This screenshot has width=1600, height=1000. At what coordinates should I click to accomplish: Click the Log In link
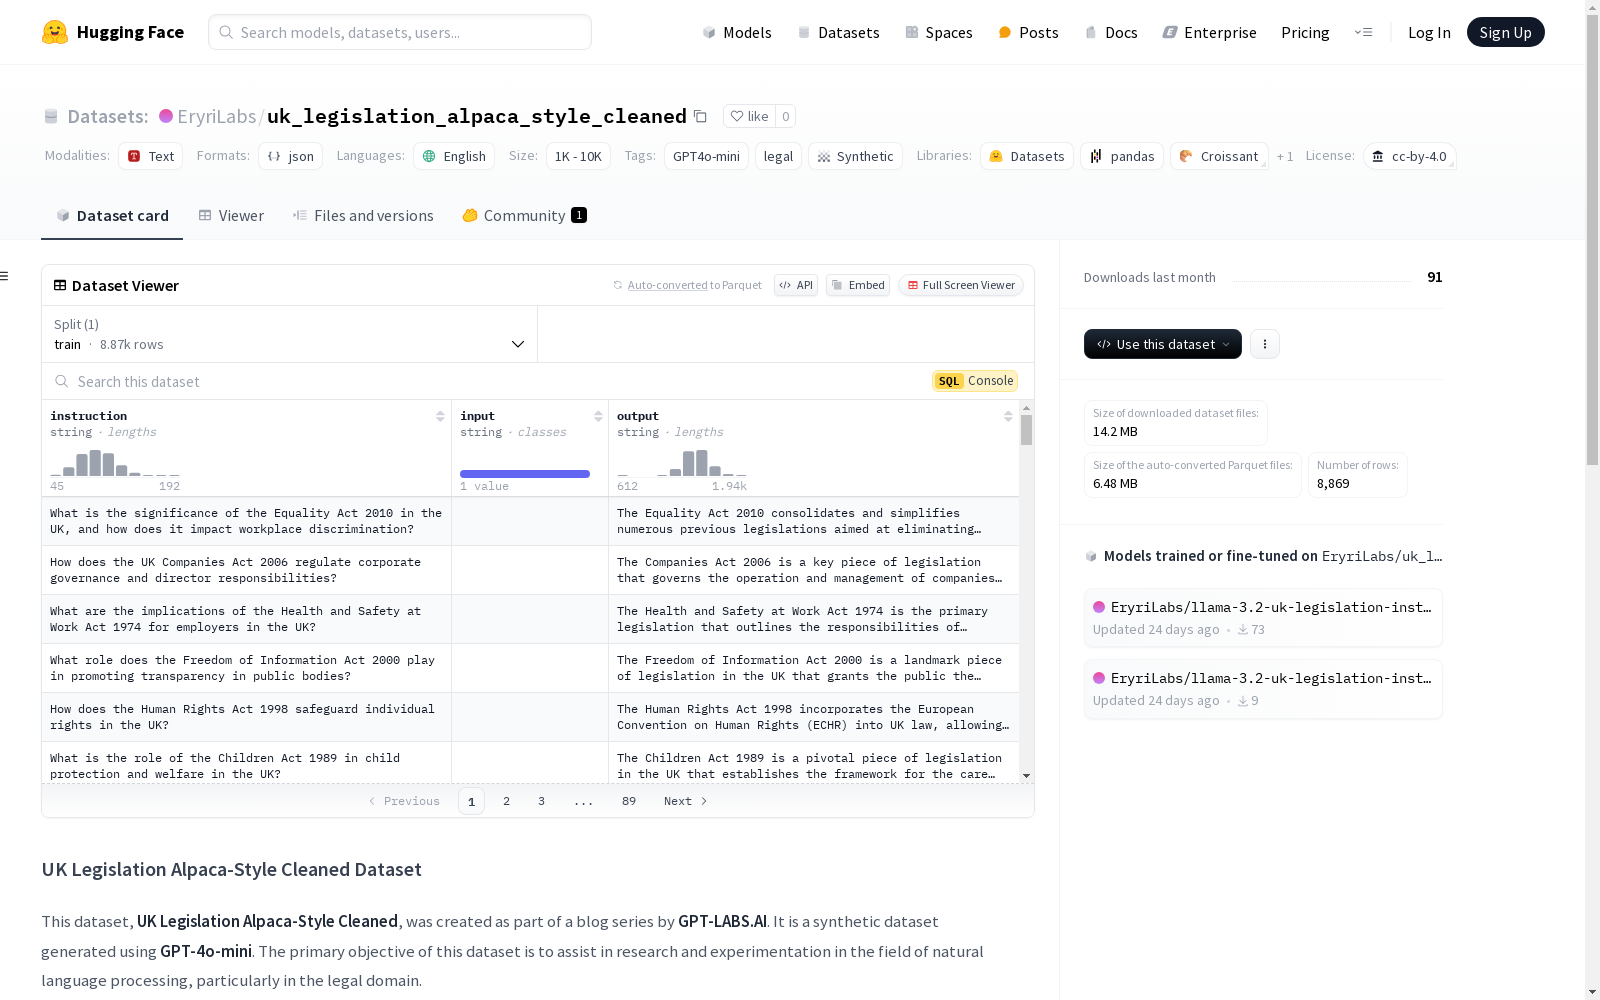click(1429, 32)
